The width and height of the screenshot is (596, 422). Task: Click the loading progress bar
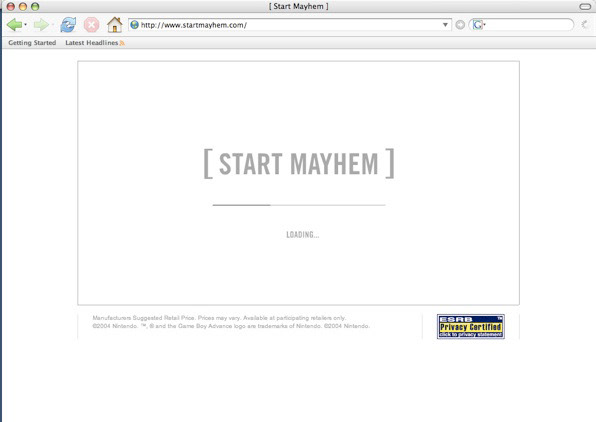pos(299,205)
